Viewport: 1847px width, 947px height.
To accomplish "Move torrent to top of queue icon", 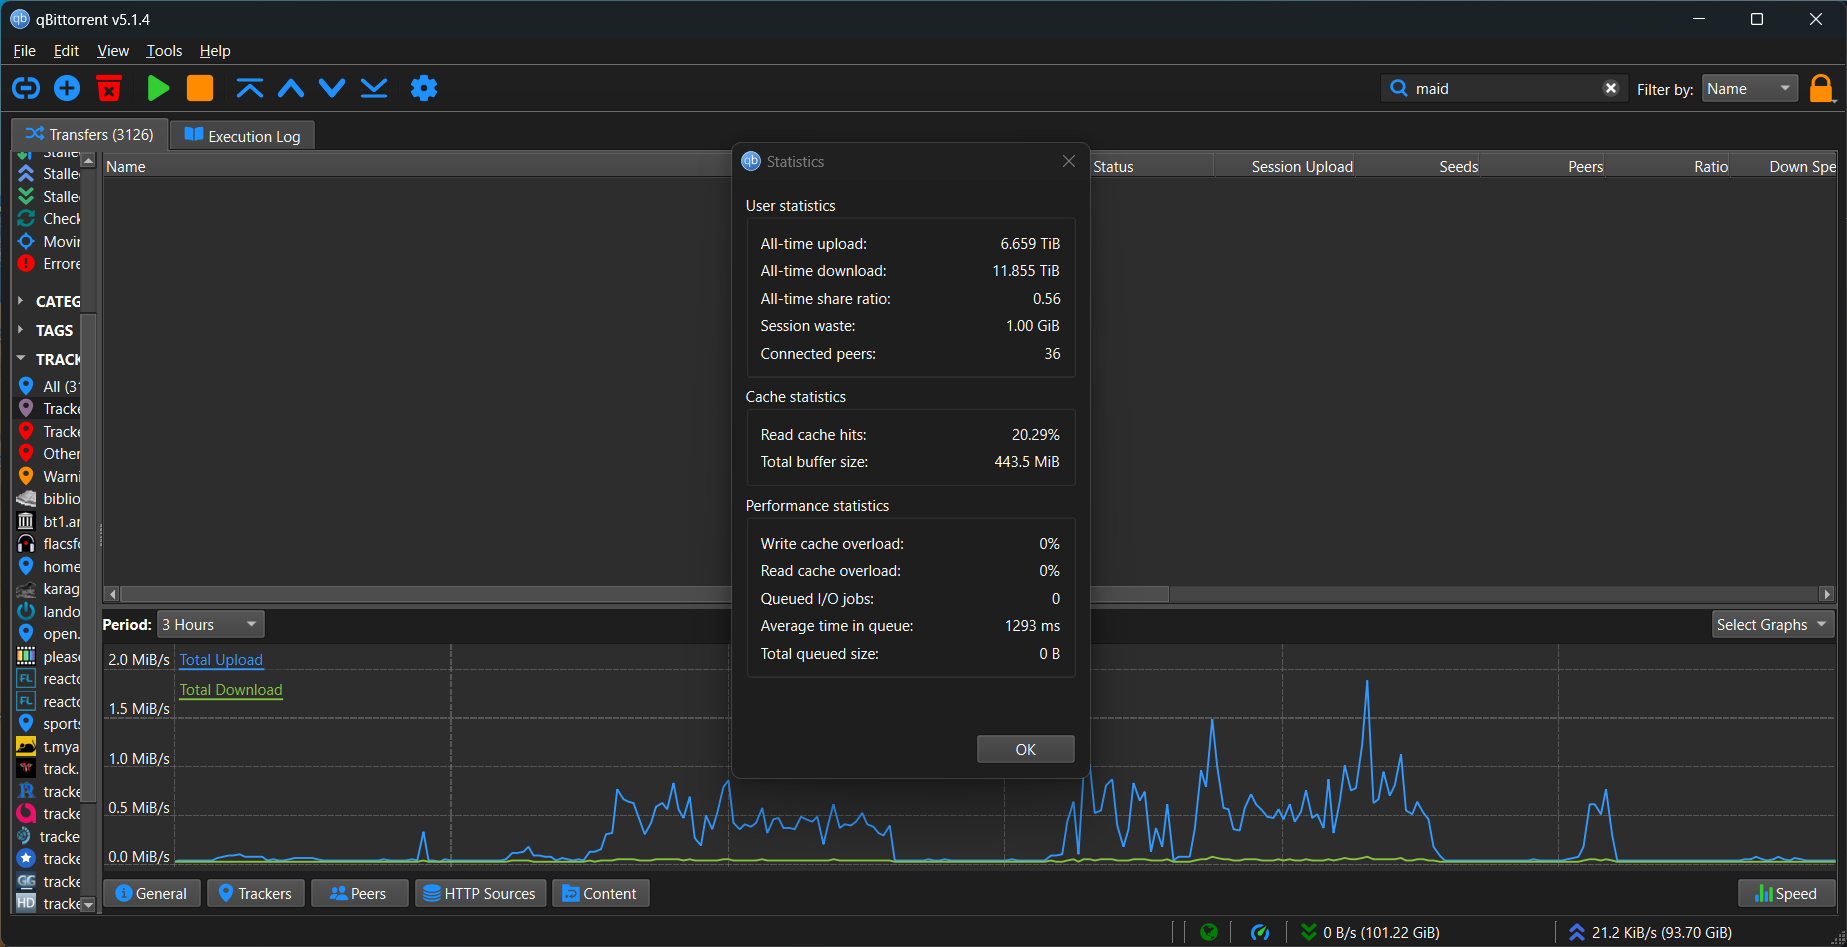I will [x=250, y=89].
